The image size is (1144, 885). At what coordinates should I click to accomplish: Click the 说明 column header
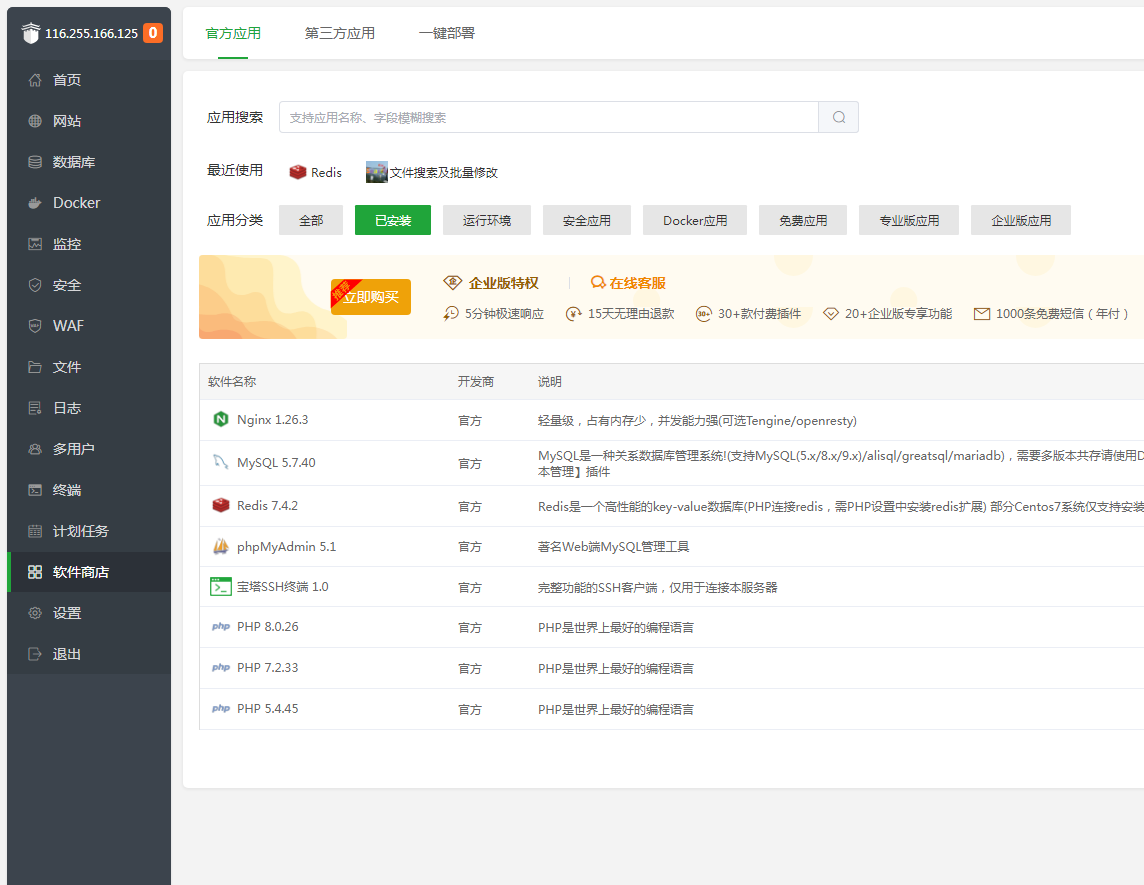549,382
